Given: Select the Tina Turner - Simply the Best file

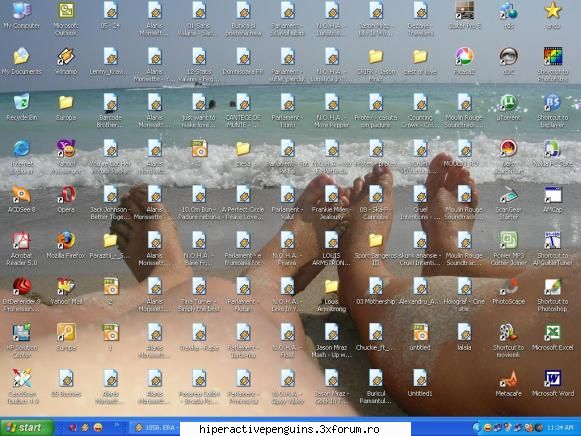Looking at the screenshot, I should coord(199,295).
